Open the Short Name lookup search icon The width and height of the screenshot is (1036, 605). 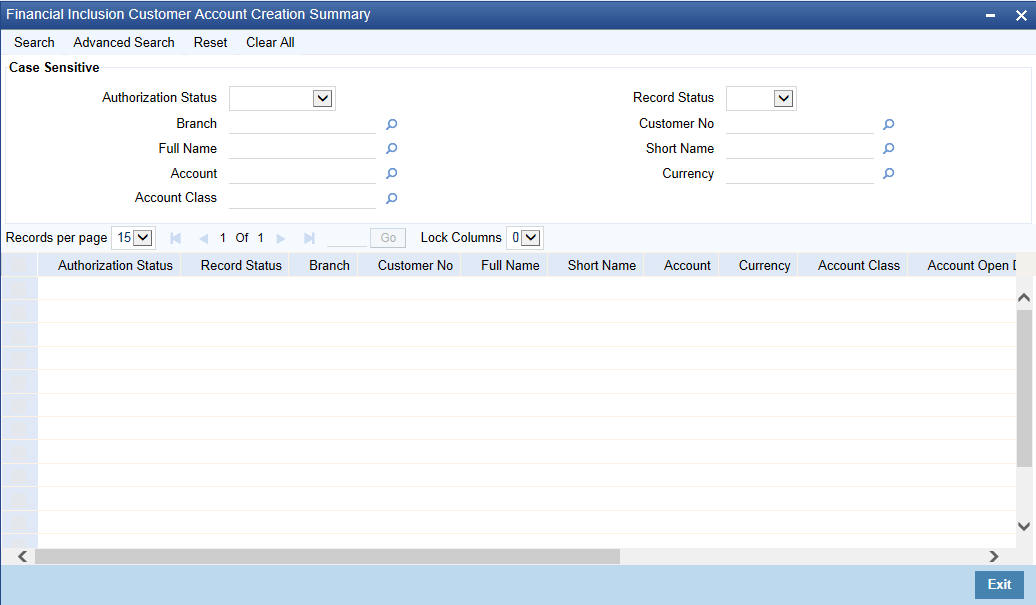point(889,149)
